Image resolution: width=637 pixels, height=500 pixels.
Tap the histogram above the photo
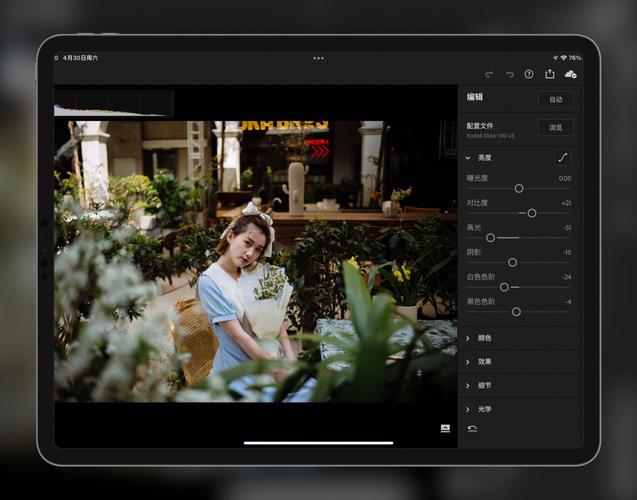[114, 103]
